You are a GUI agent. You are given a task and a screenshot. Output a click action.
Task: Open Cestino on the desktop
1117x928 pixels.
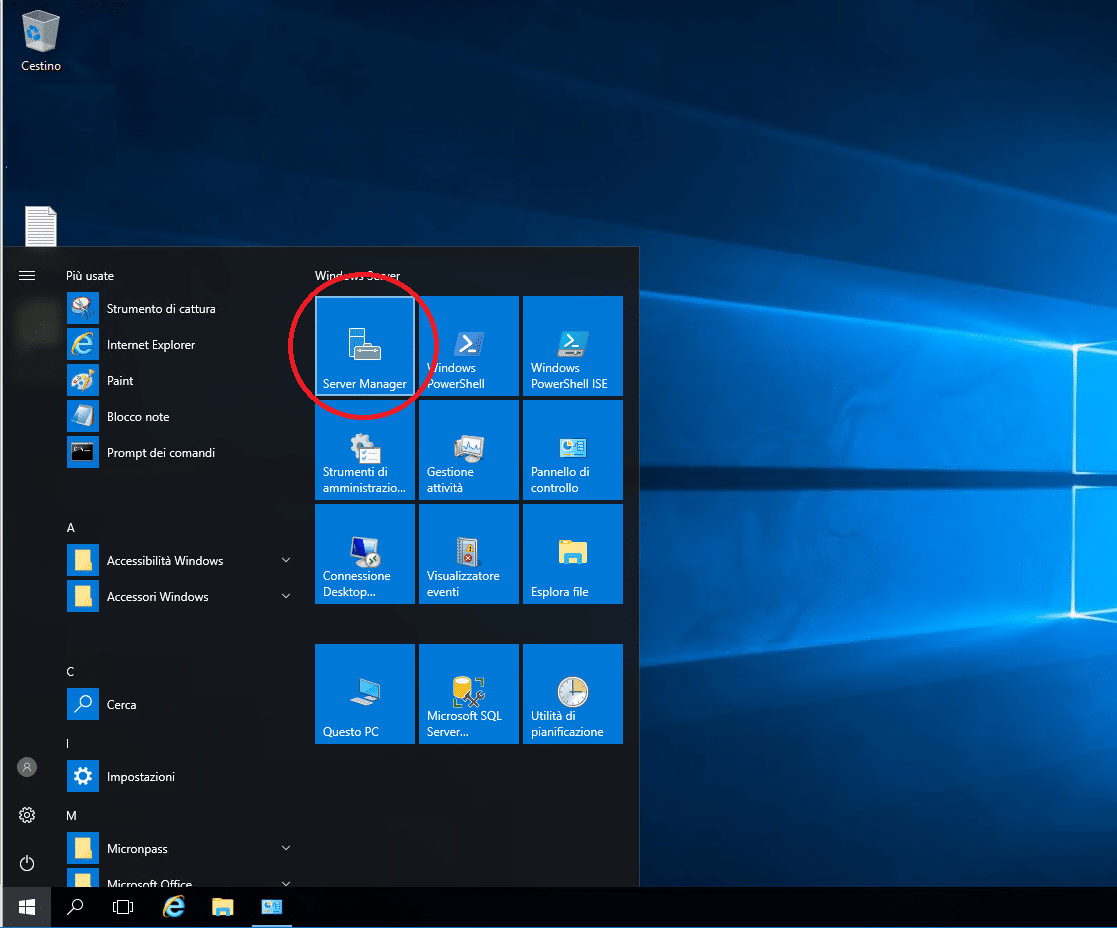tap(41, 41)
